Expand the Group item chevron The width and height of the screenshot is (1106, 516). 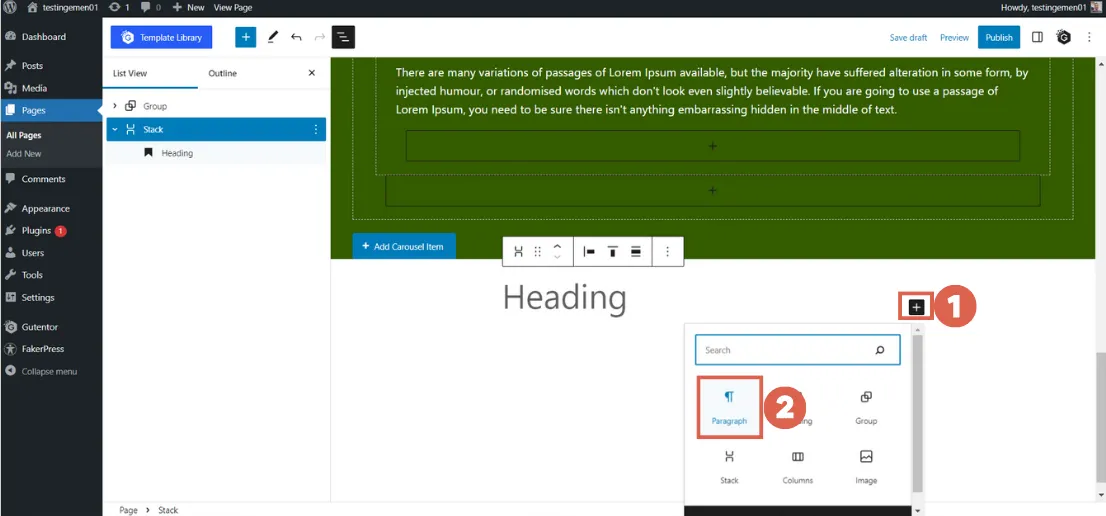click(x=115, y=106)
